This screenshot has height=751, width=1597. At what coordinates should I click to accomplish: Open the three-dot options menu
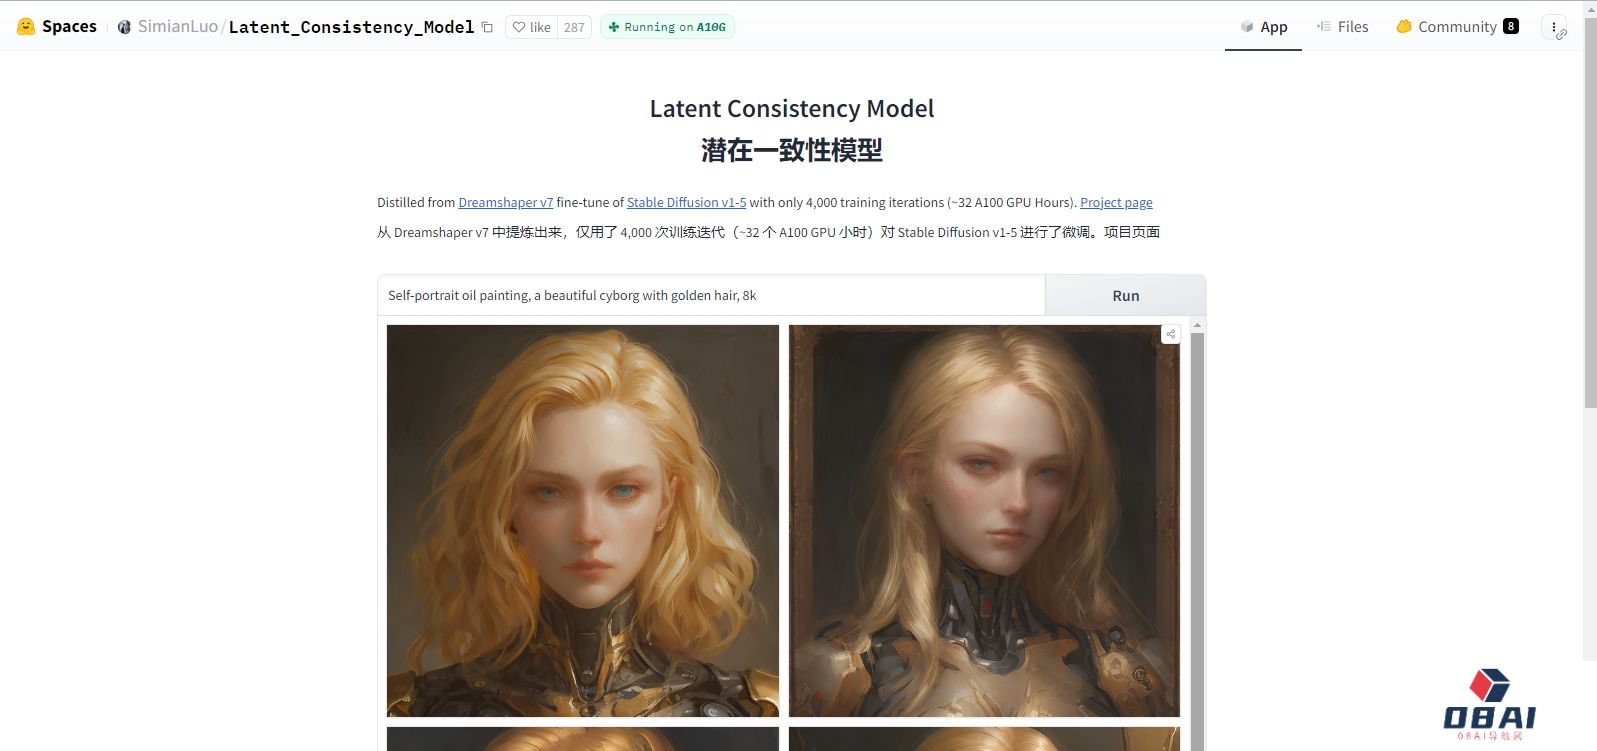tap(1553, 28)
